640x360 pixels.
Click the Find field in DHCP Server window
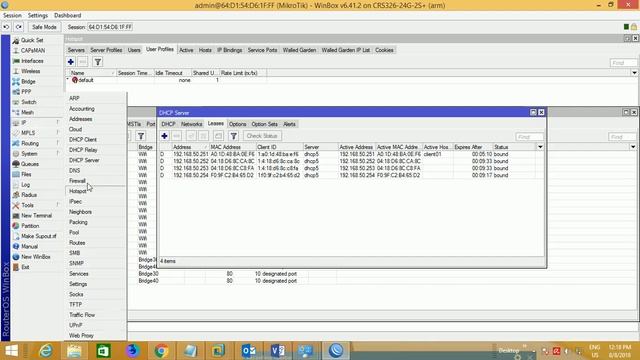[529, 137]
